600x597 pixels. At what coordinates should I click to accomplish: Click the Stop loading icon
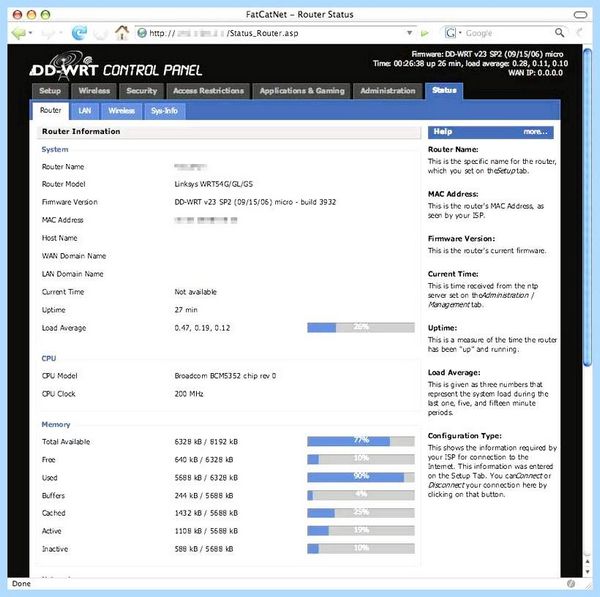tap(101, 34)
